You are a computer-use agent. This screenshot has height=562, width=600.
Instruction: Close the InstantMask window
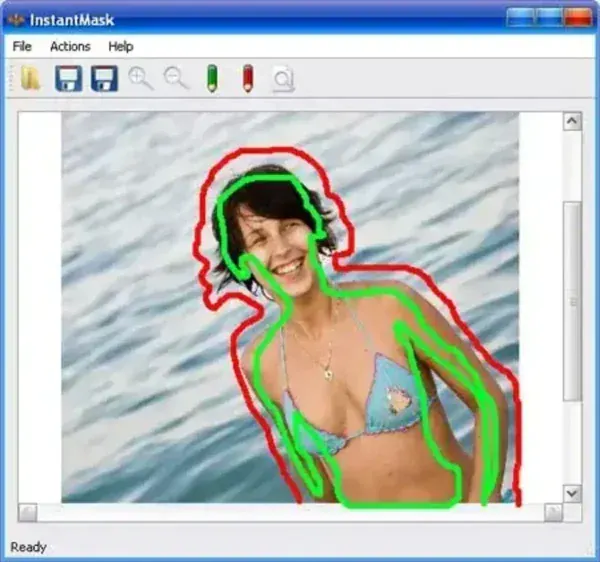point(577,16)
